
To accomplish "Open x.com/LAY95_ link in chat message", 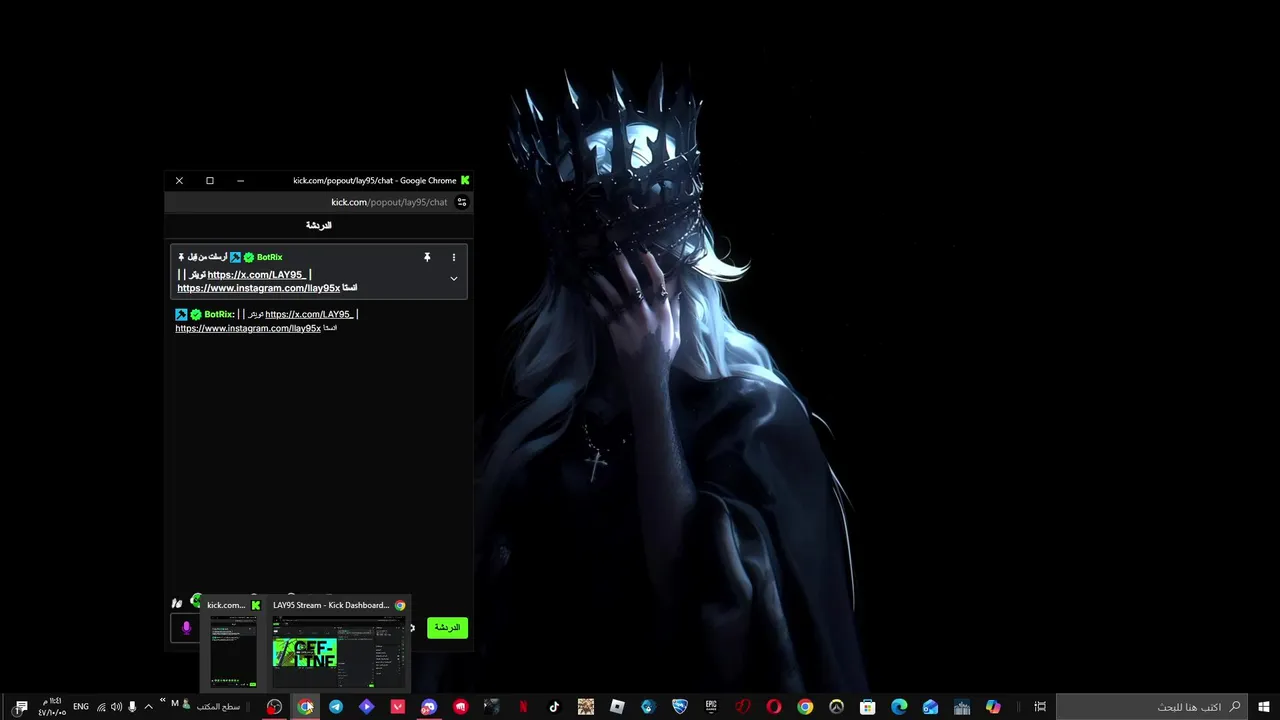I will point(309,314).
